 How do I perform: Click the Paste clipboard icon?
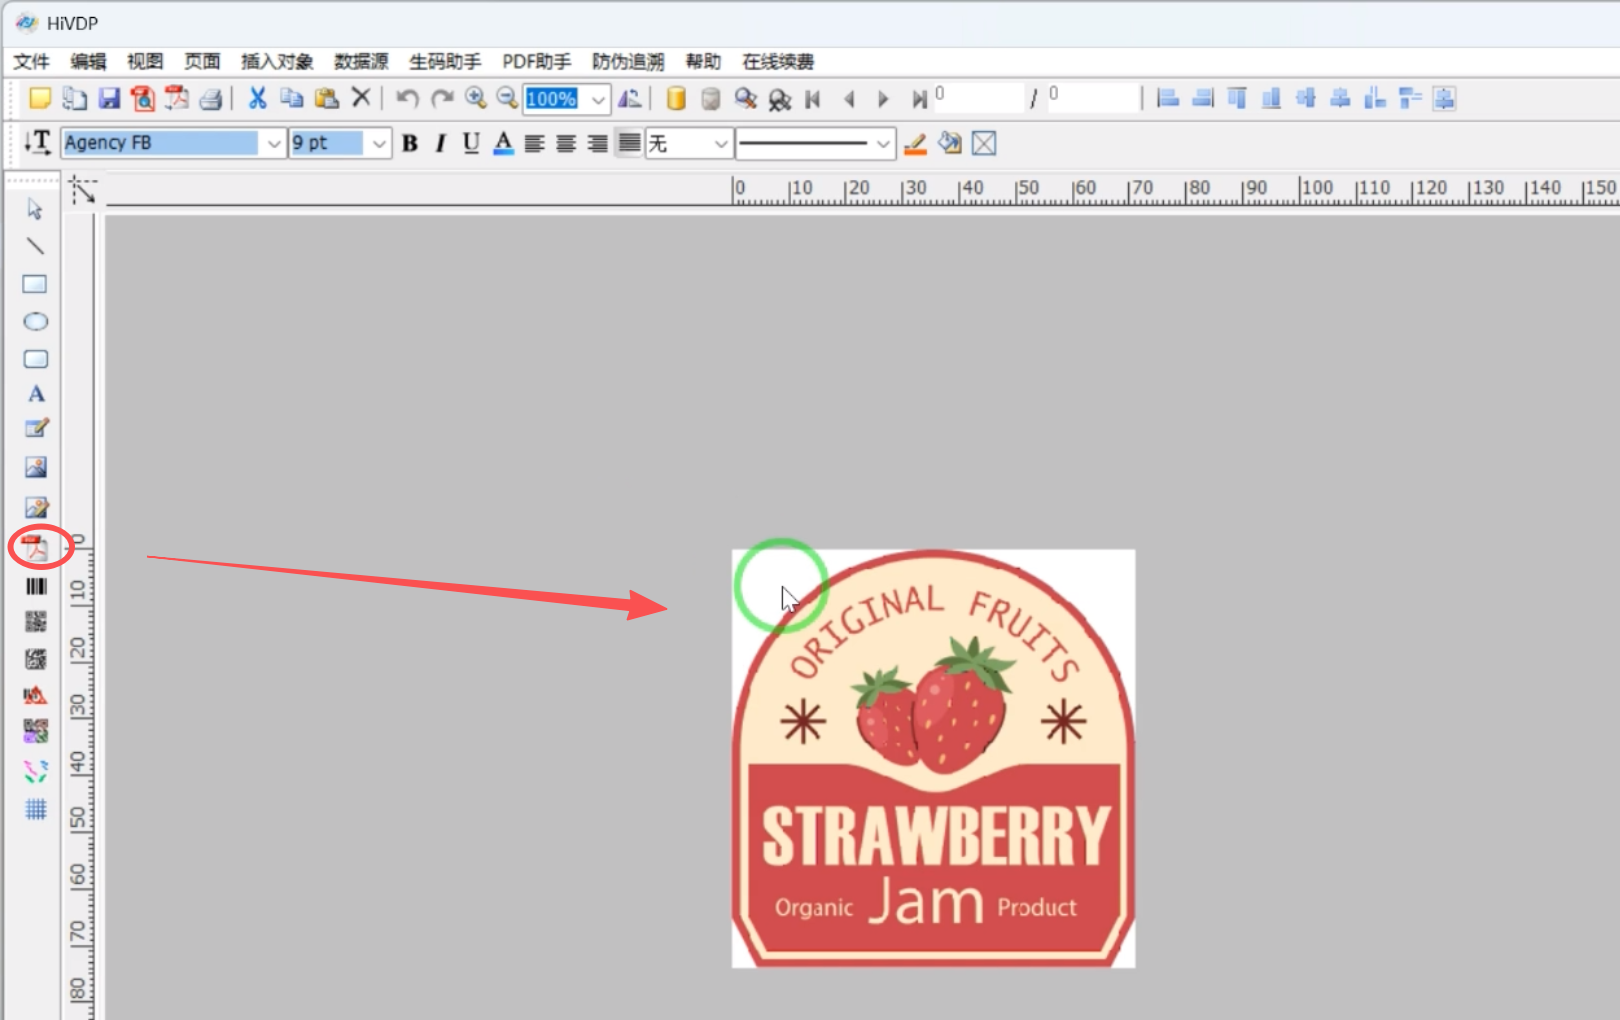click(326, 98)
